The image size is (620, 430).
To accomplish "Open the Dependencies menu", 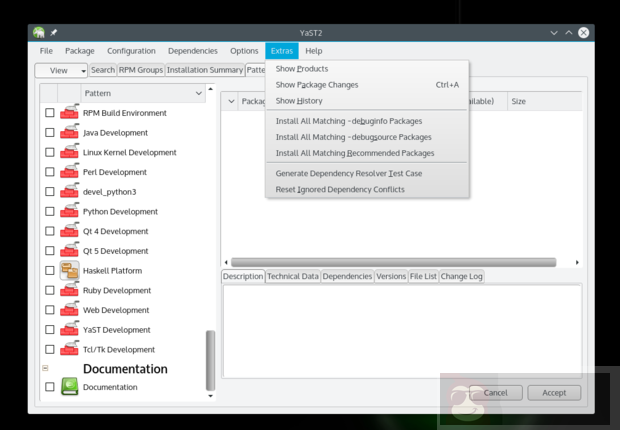I will (x=193, y=51).
